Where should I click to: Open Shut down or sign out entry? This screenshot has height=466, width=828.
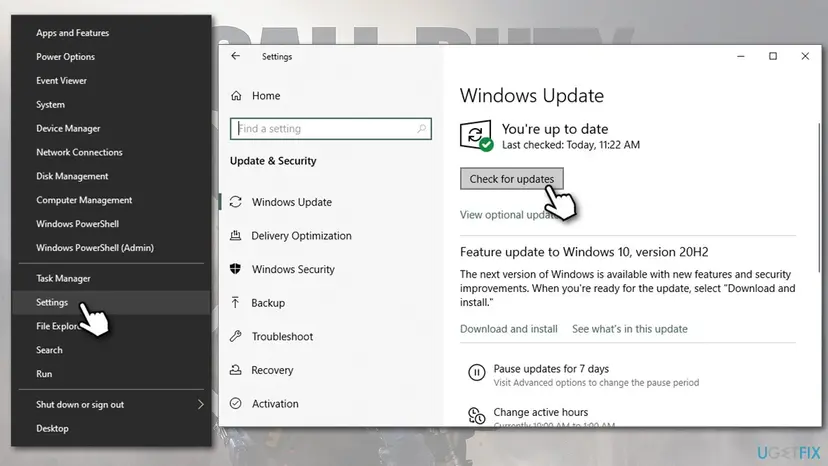80,405
